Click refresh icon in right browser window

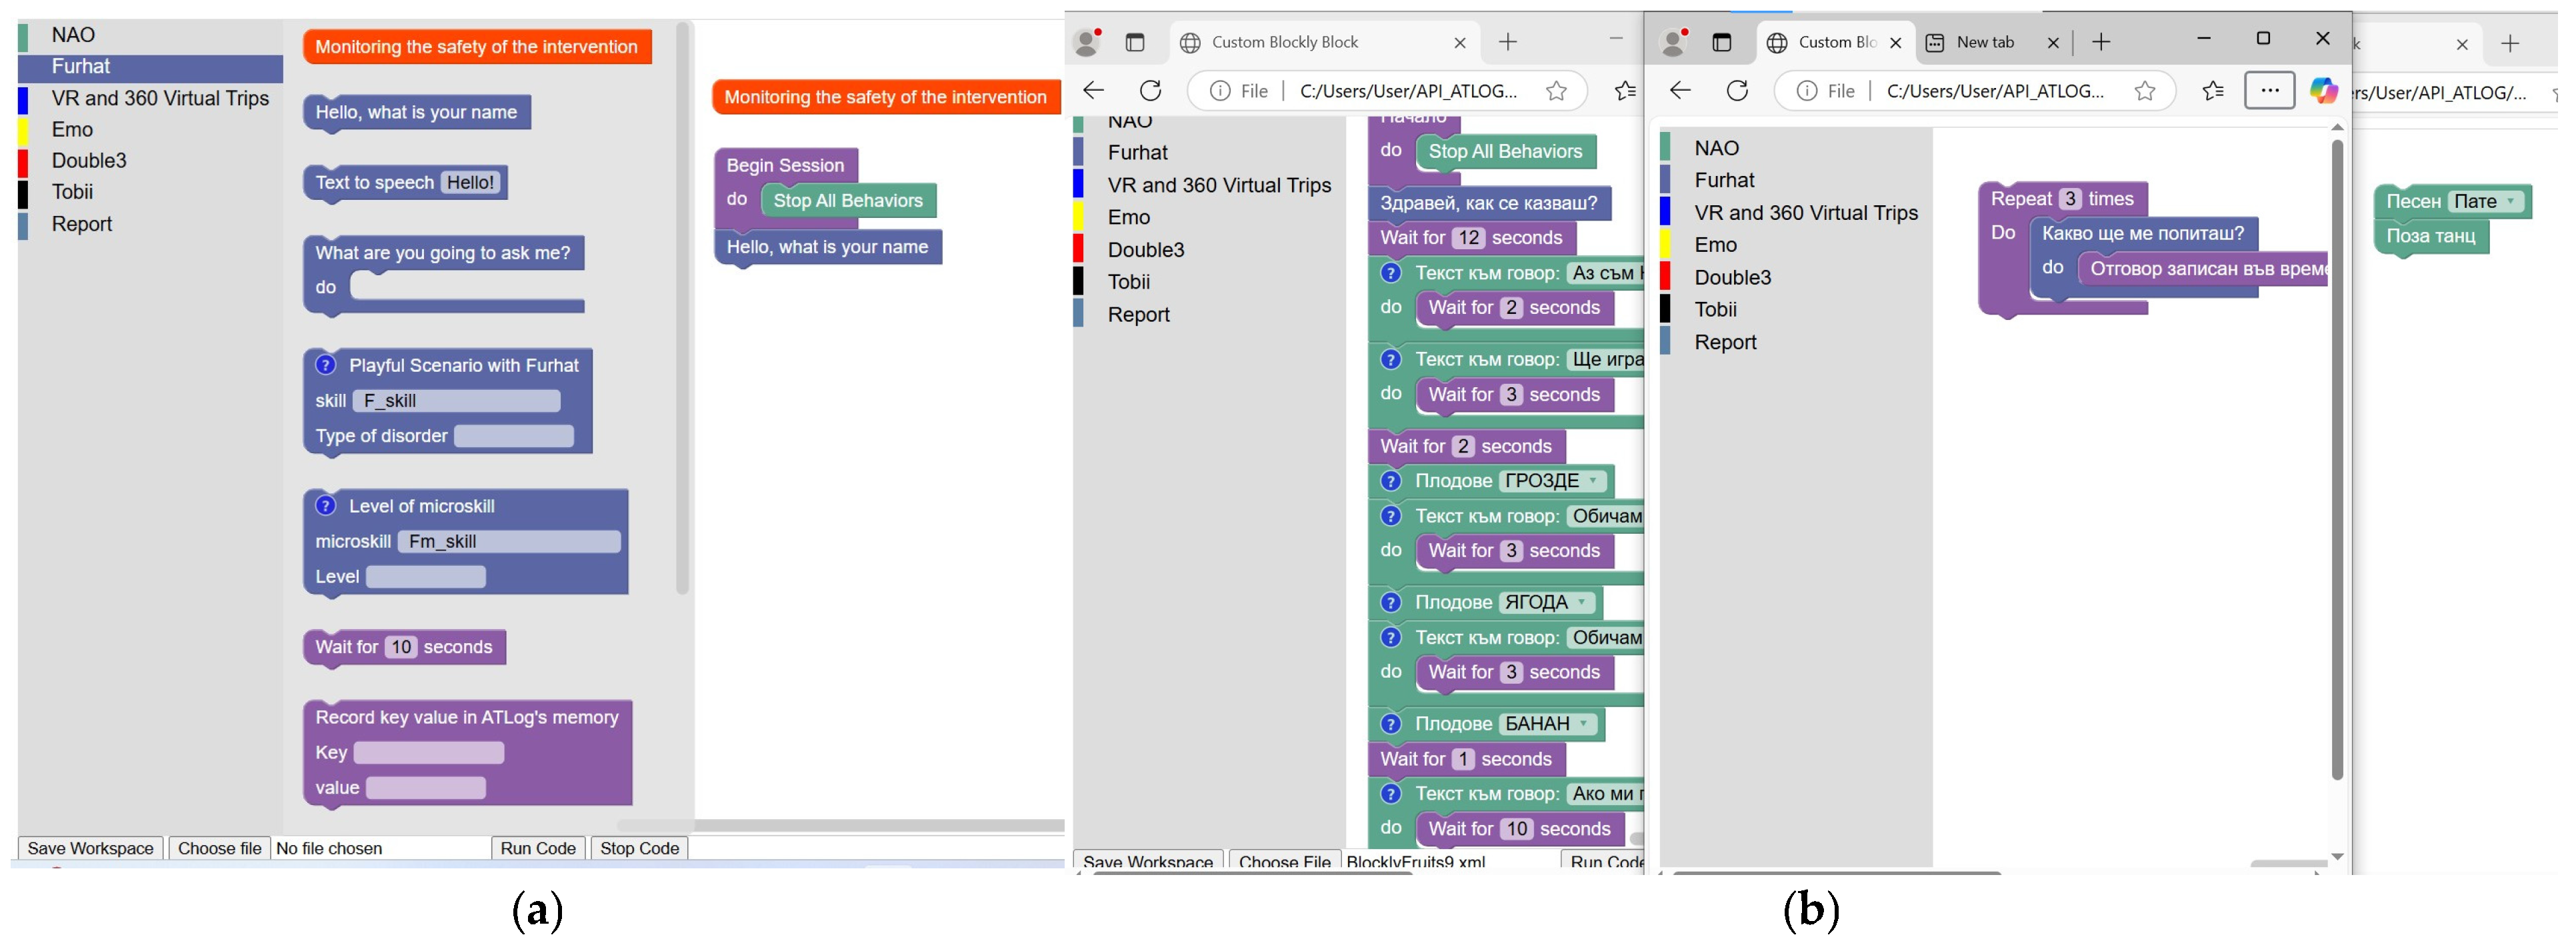[1737, 91]
